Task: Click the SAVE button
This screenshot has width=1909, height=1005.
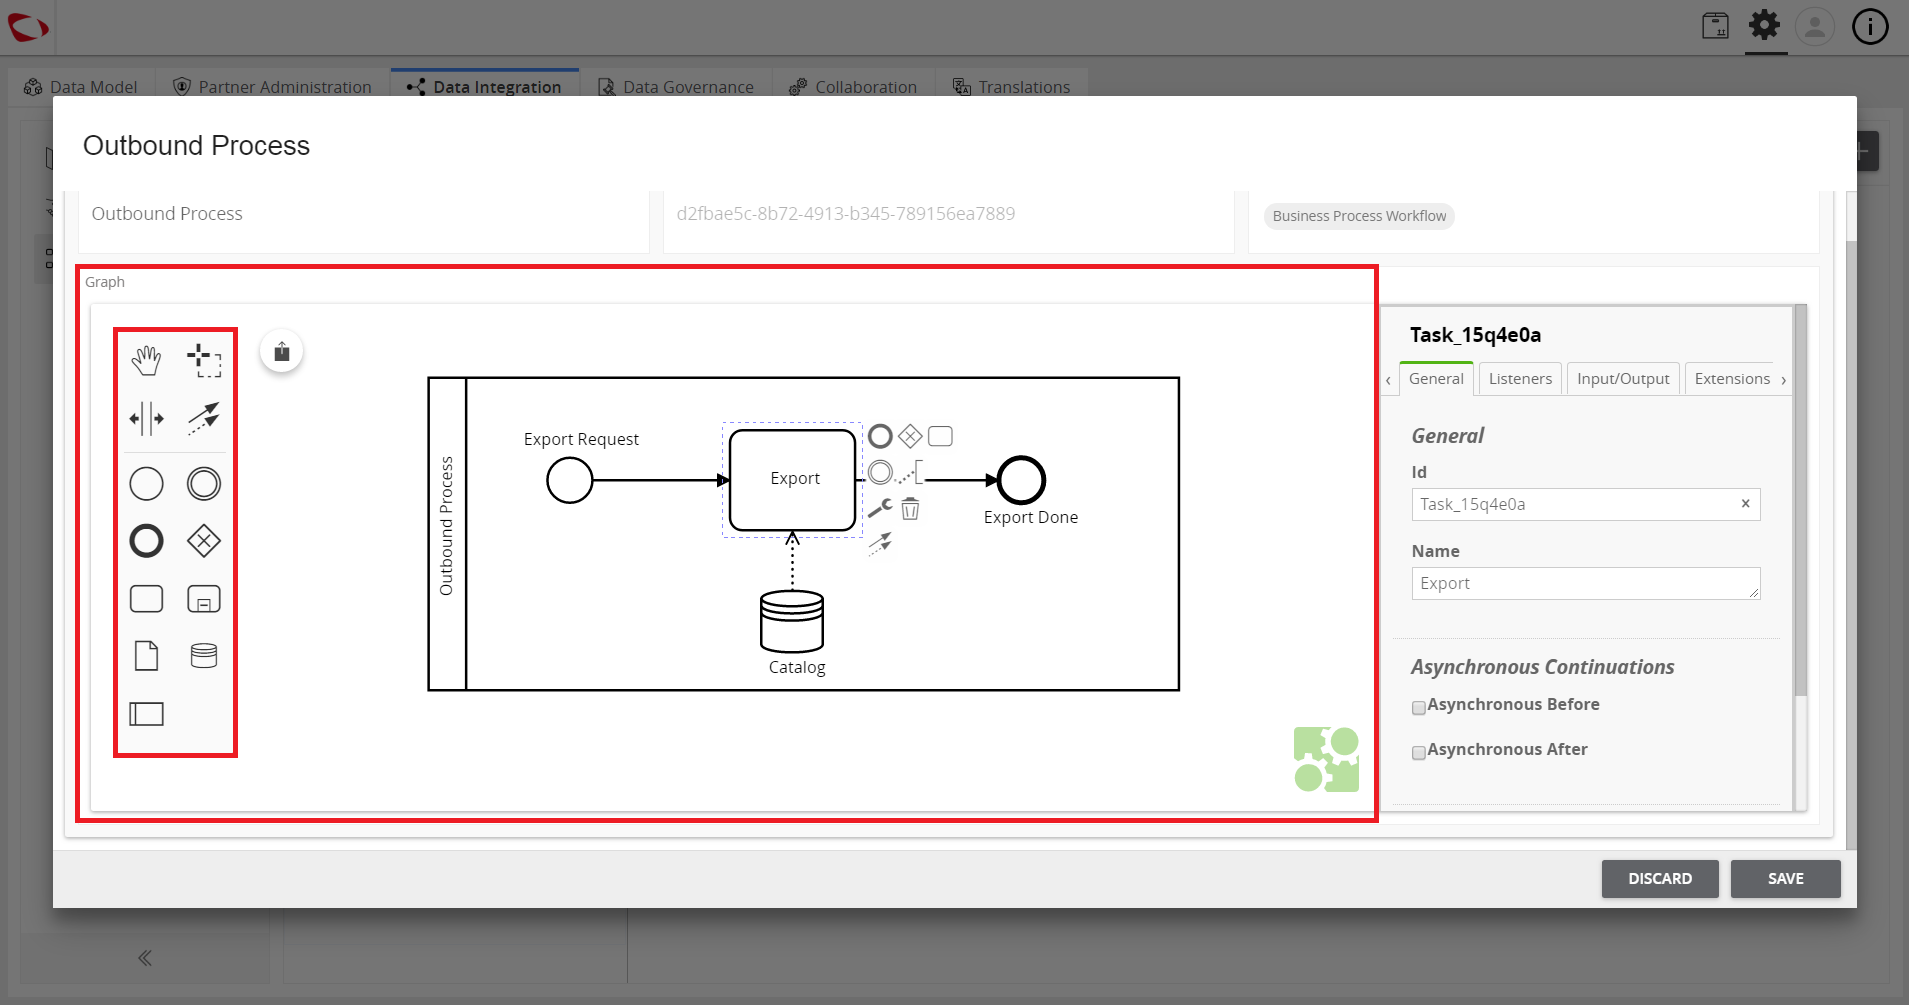Action: [1785, 879]
